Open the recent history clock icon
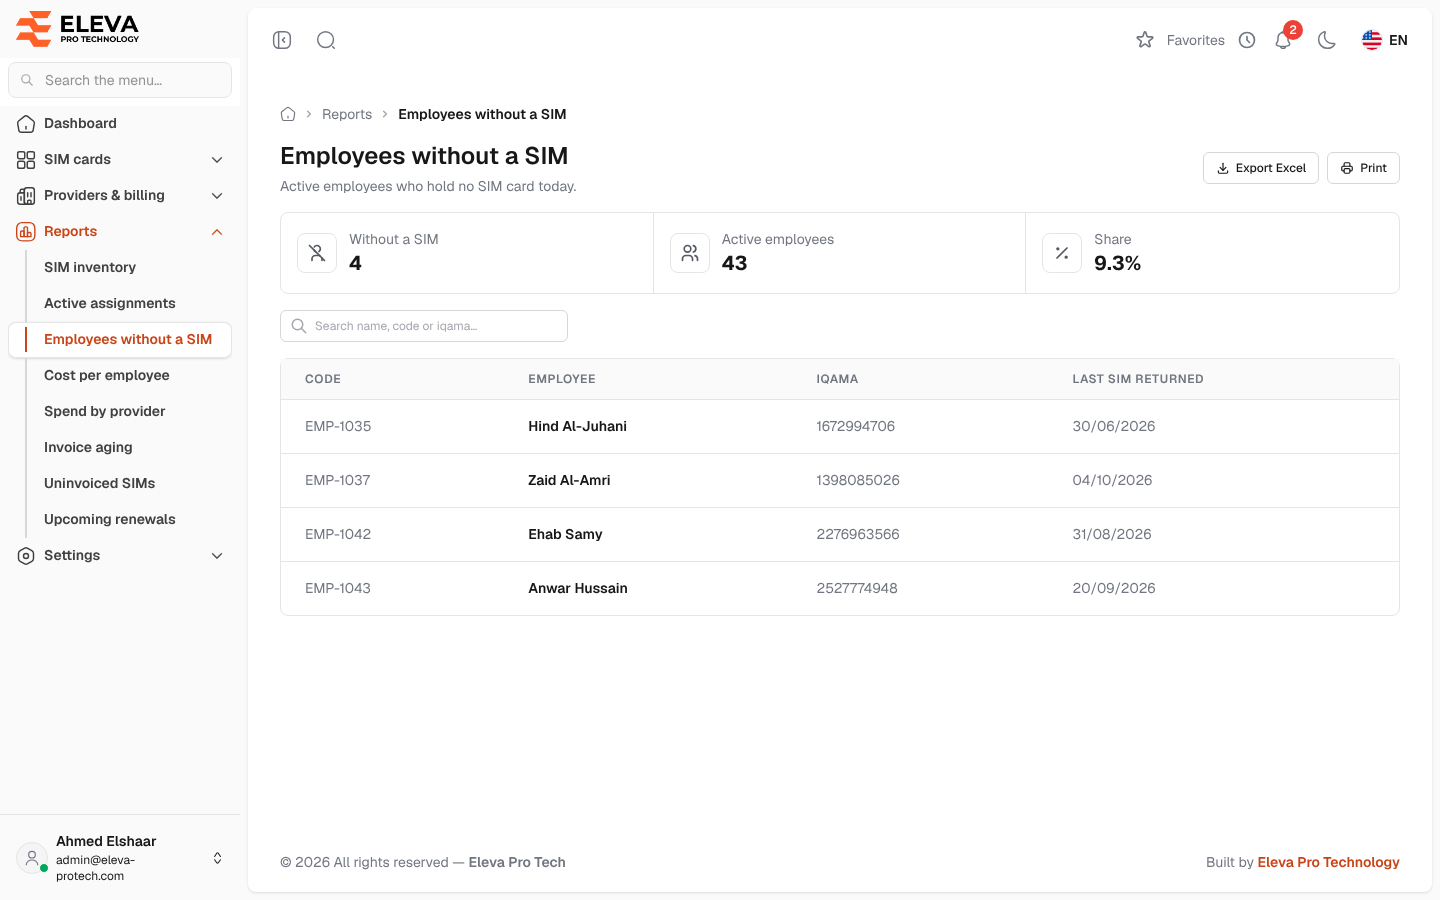 [x=1247, y=40]
